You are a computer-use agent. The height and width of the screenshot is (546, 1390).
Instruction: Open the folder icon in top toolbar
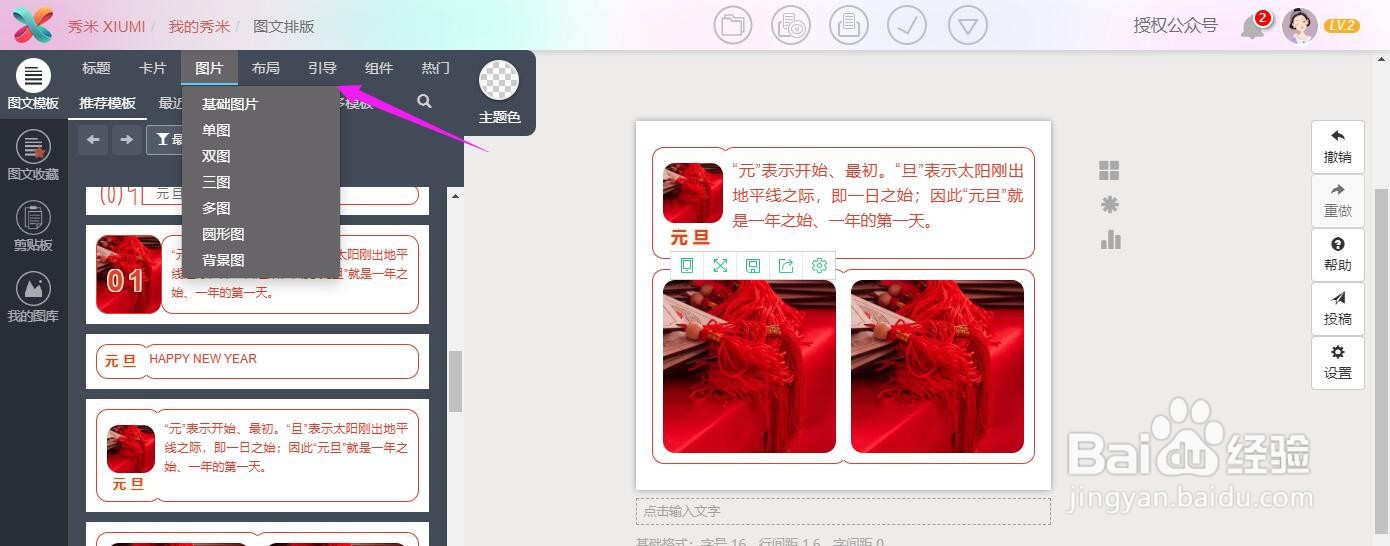point(733,26)
